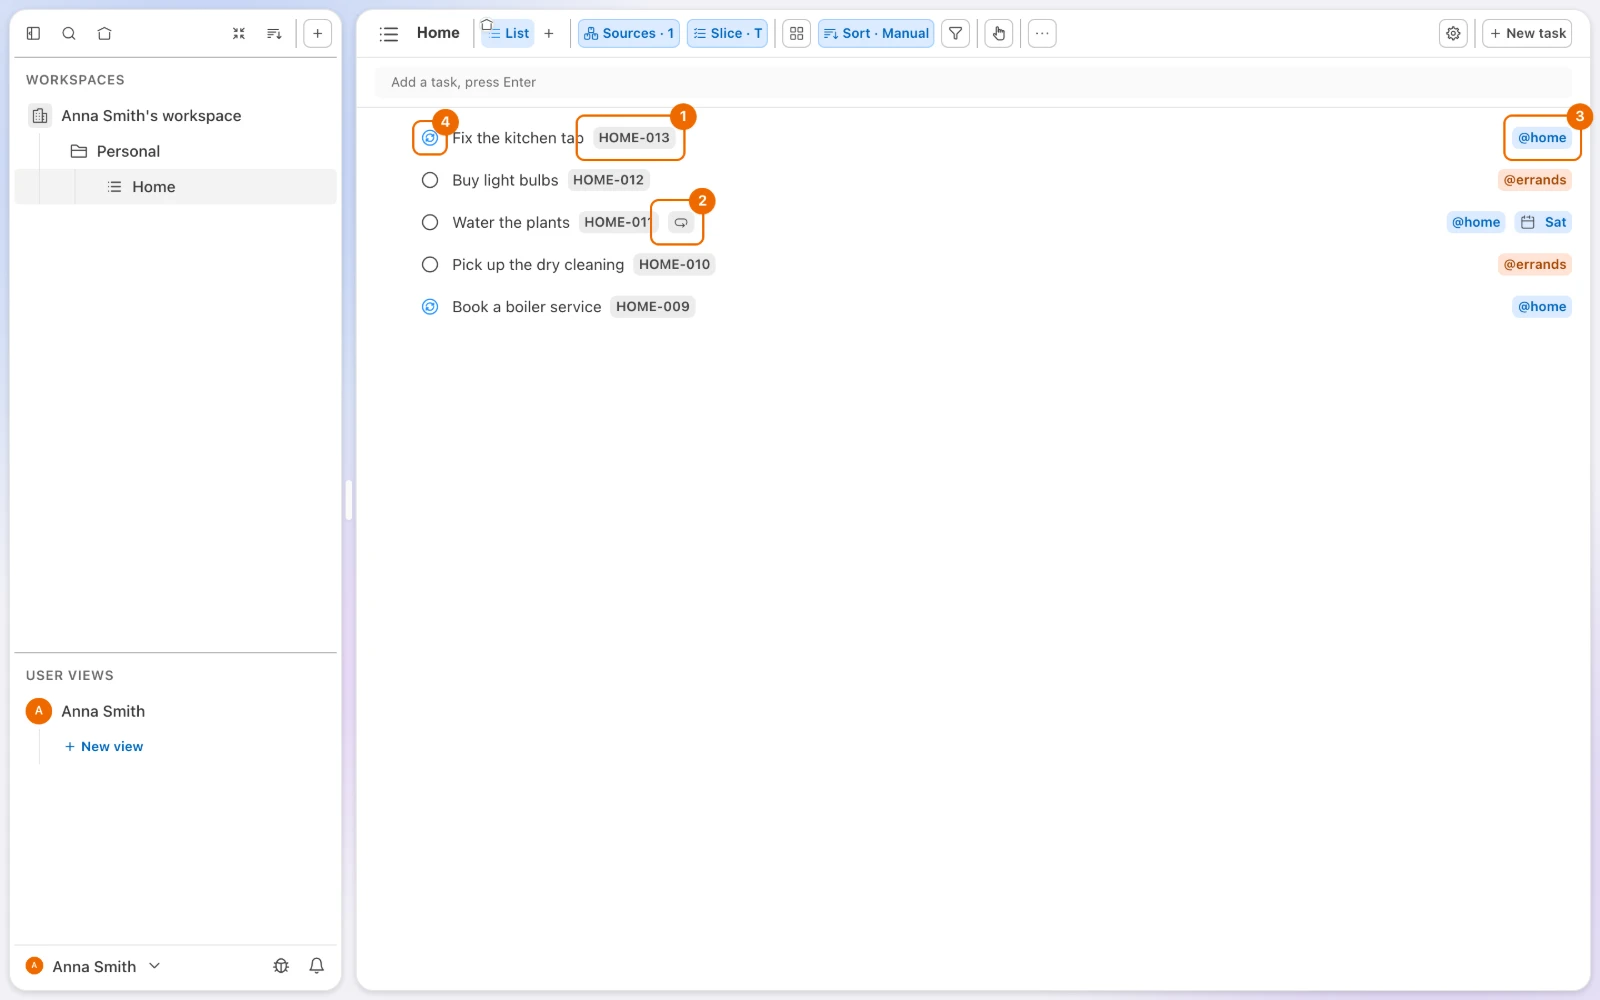Click the + New view link

104,747
